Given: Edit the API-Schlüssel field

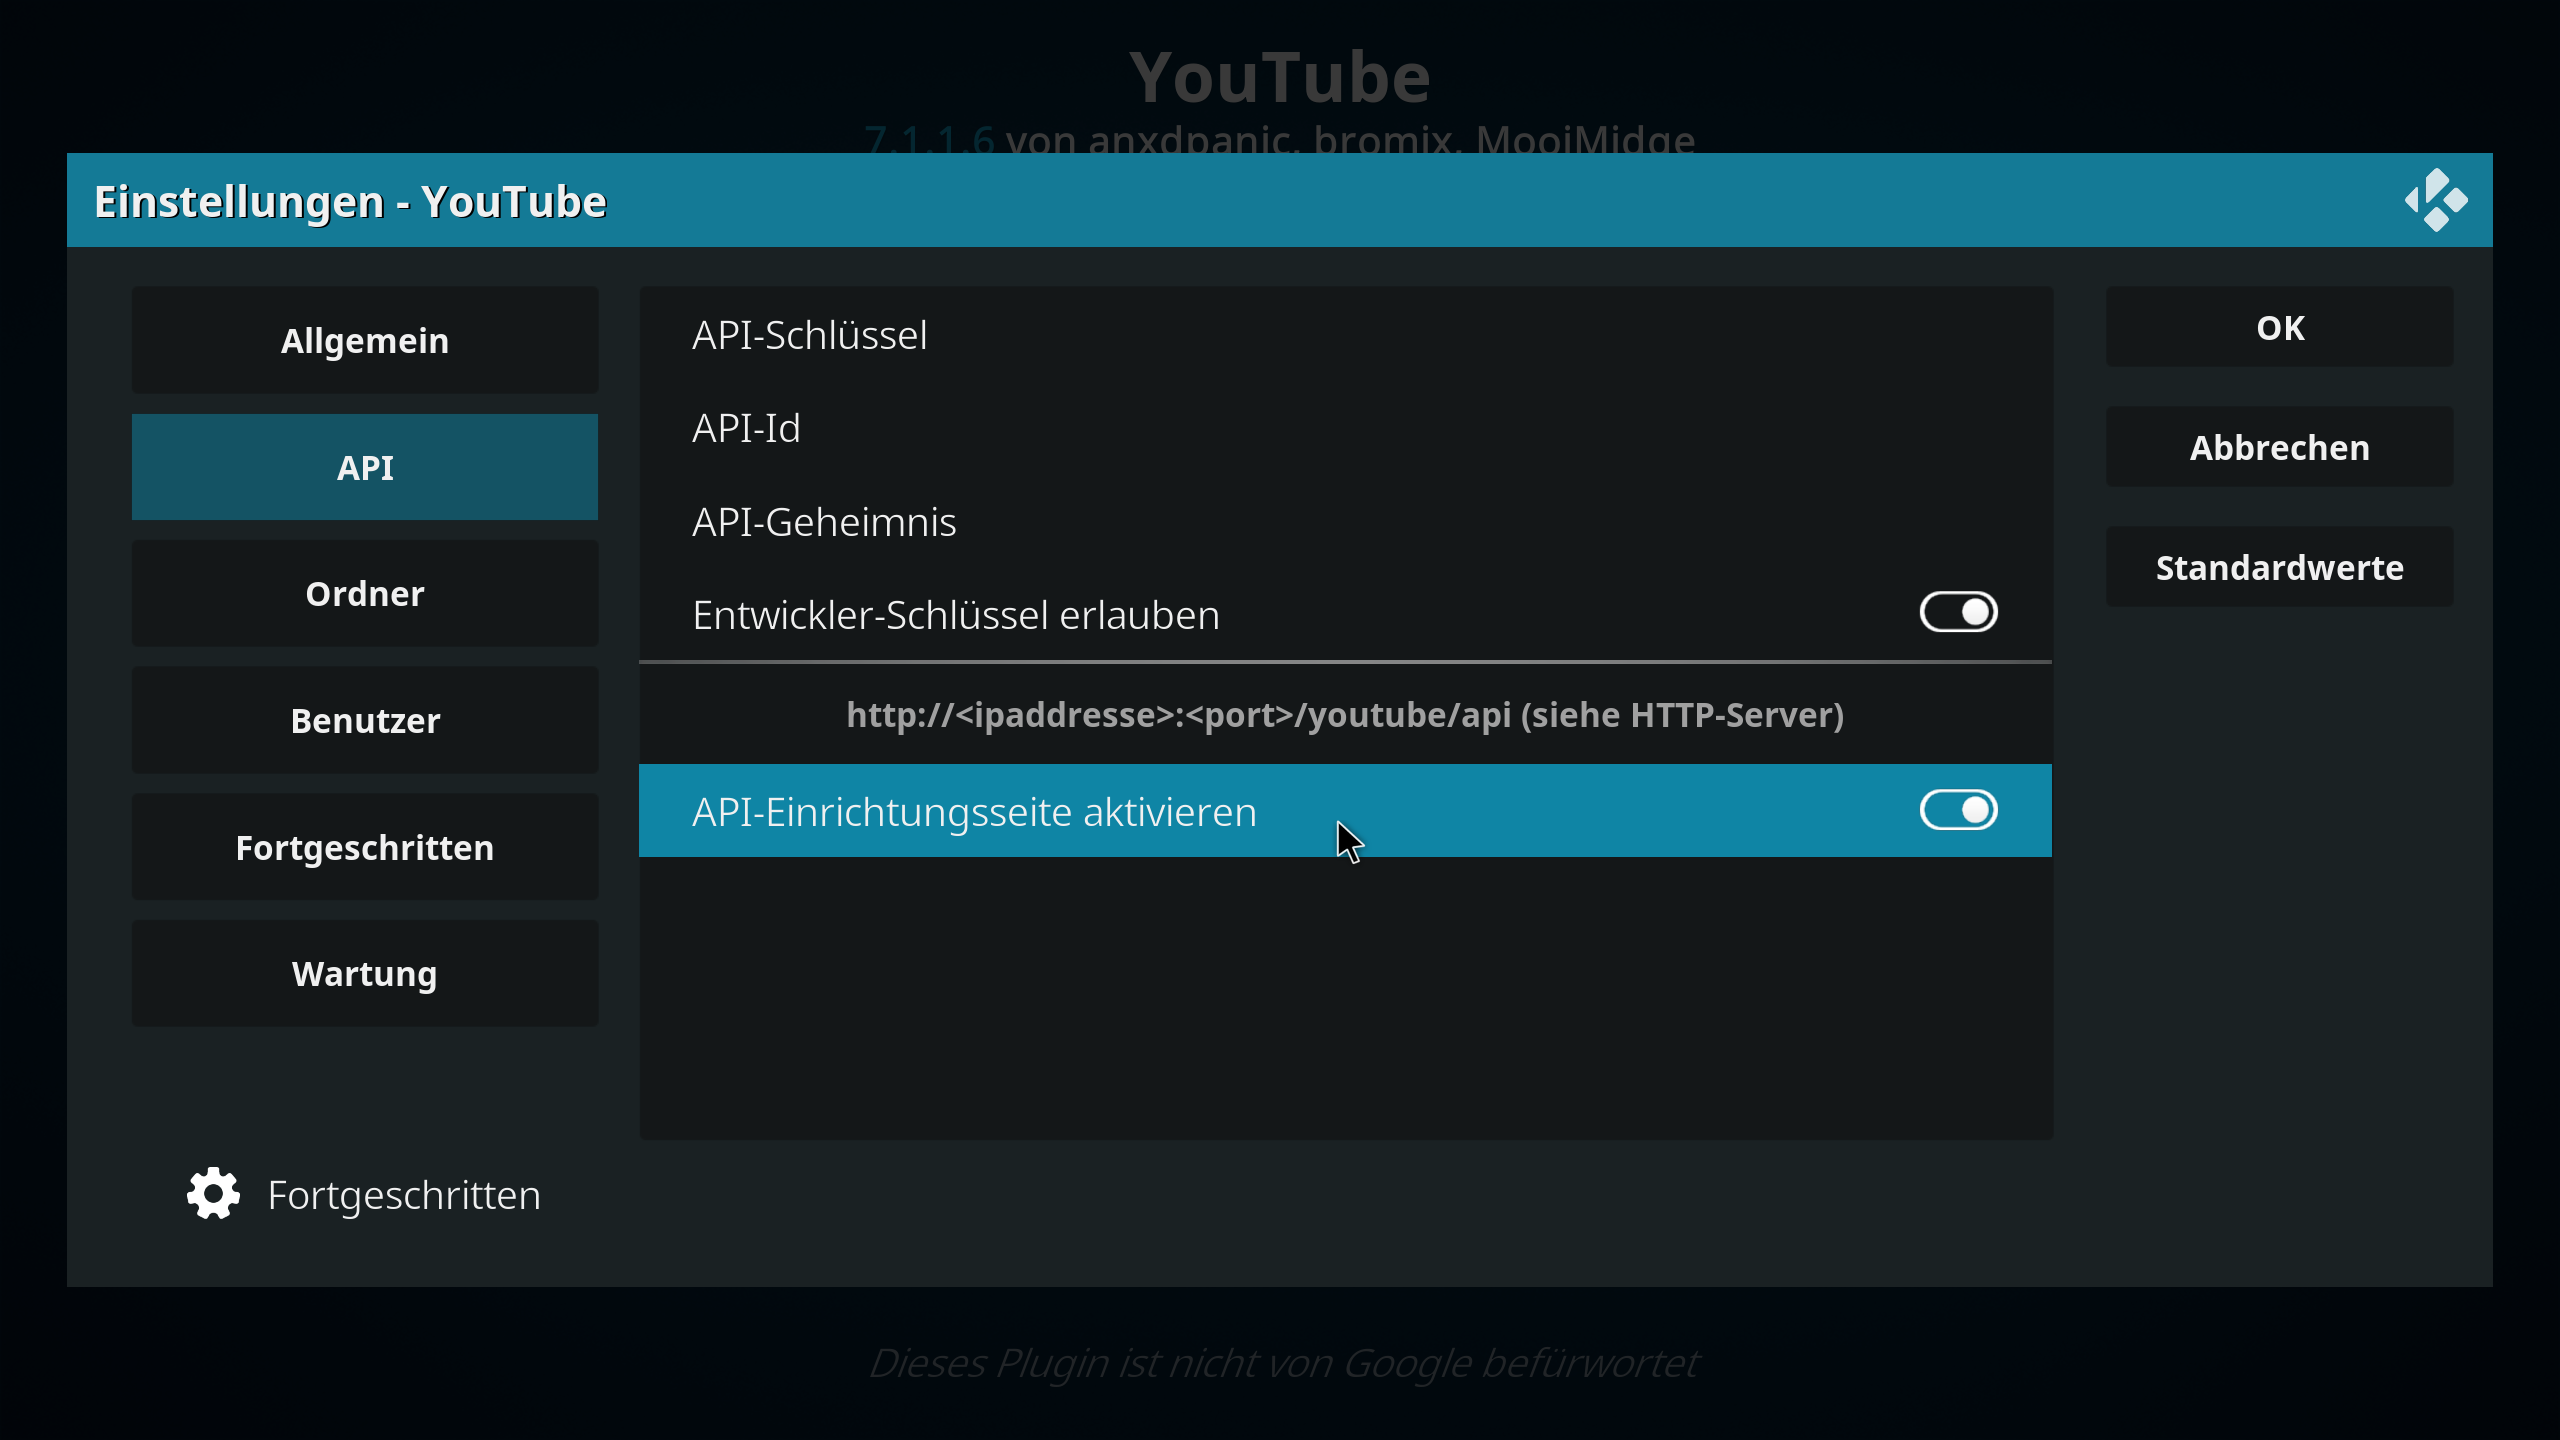Looking at the screenshot, I should click(x=1345, y=335).
